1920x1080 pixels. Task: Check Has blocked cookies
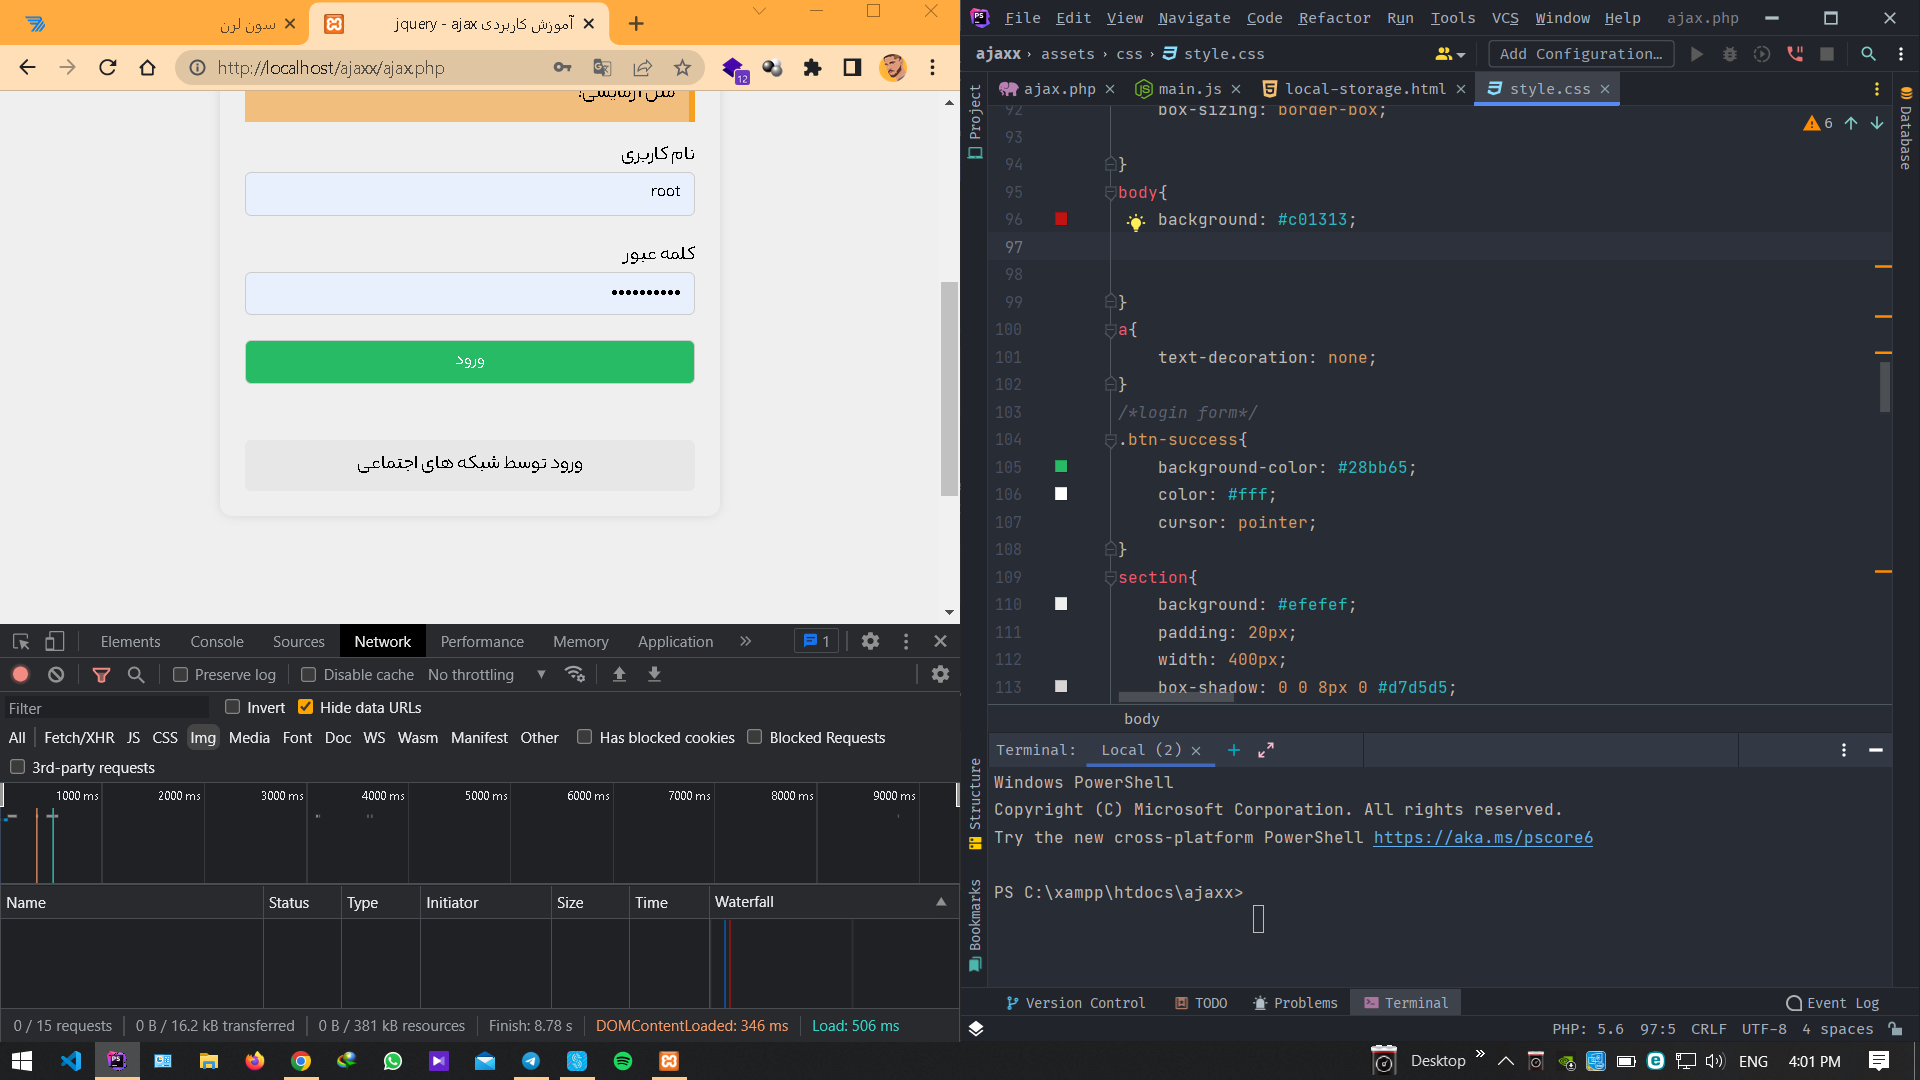(585, 737)
